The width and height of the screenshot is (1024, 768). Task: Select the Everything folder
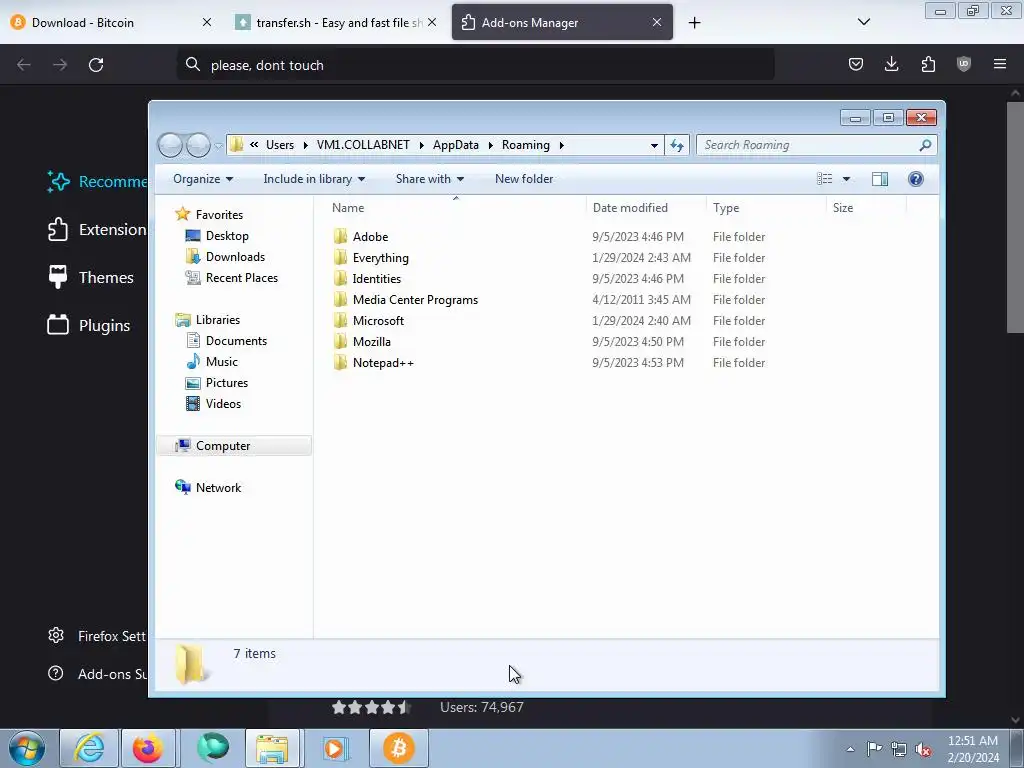(381, 257)
